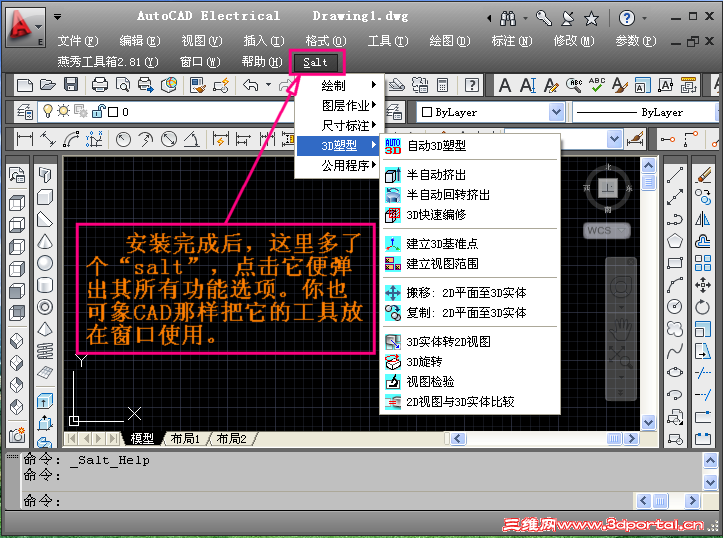Select the Arc Length dimension tool
Screen dimensions: 723x538
71,139
